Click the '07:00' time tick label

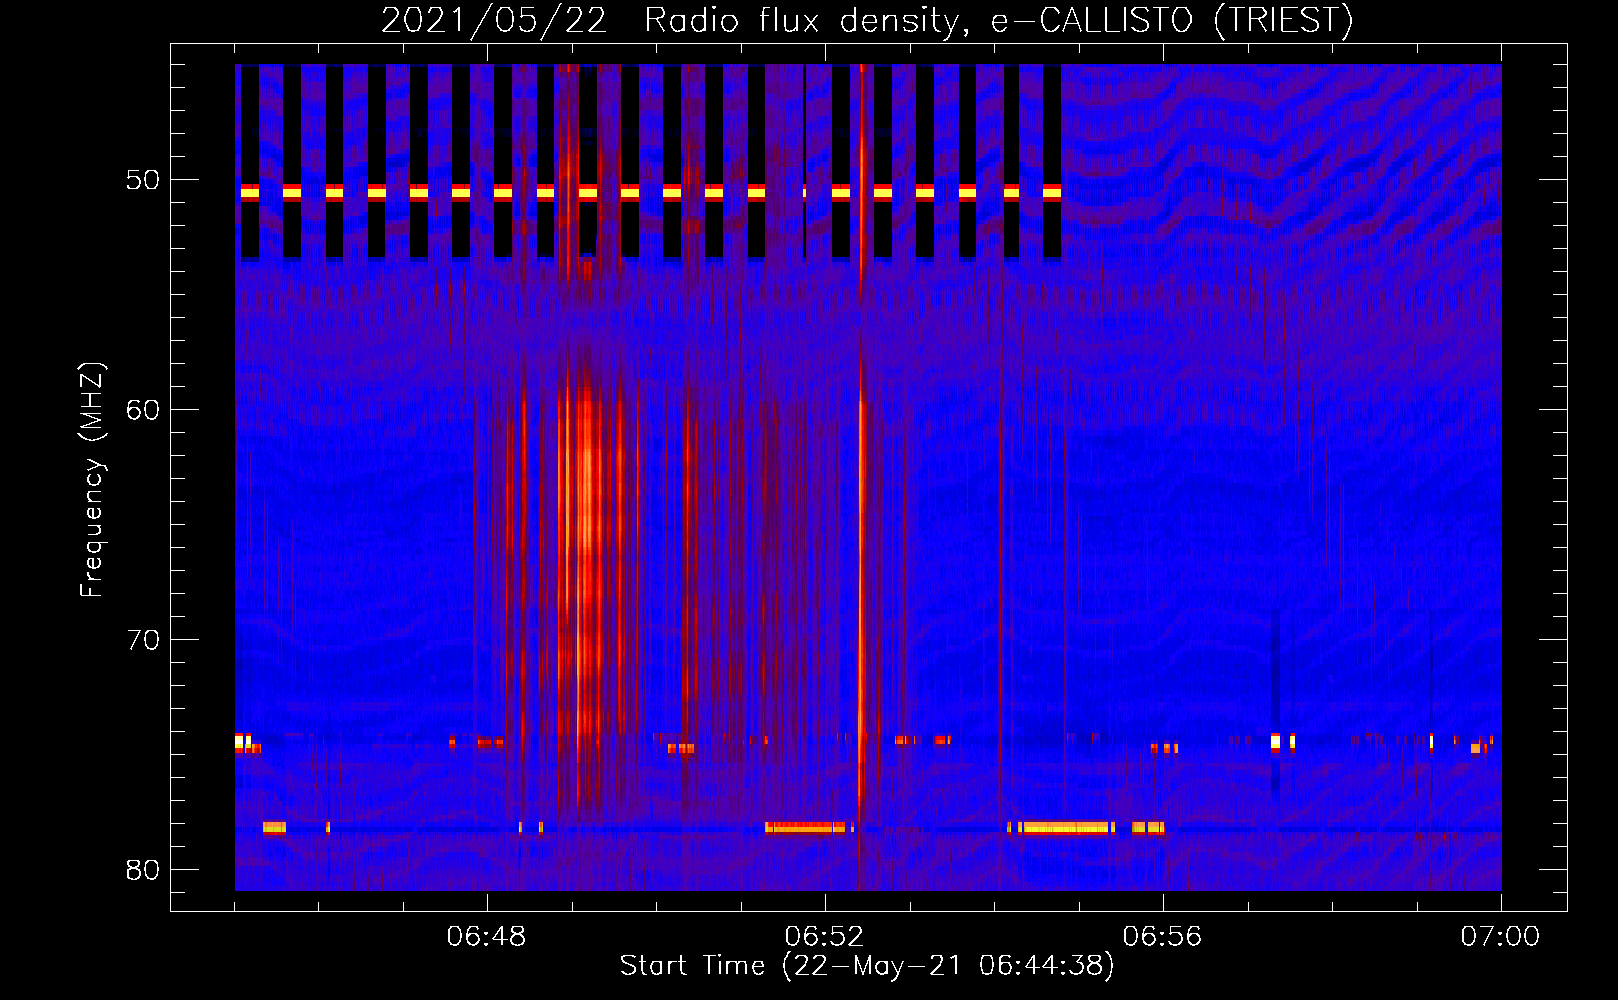[1501, 937]
